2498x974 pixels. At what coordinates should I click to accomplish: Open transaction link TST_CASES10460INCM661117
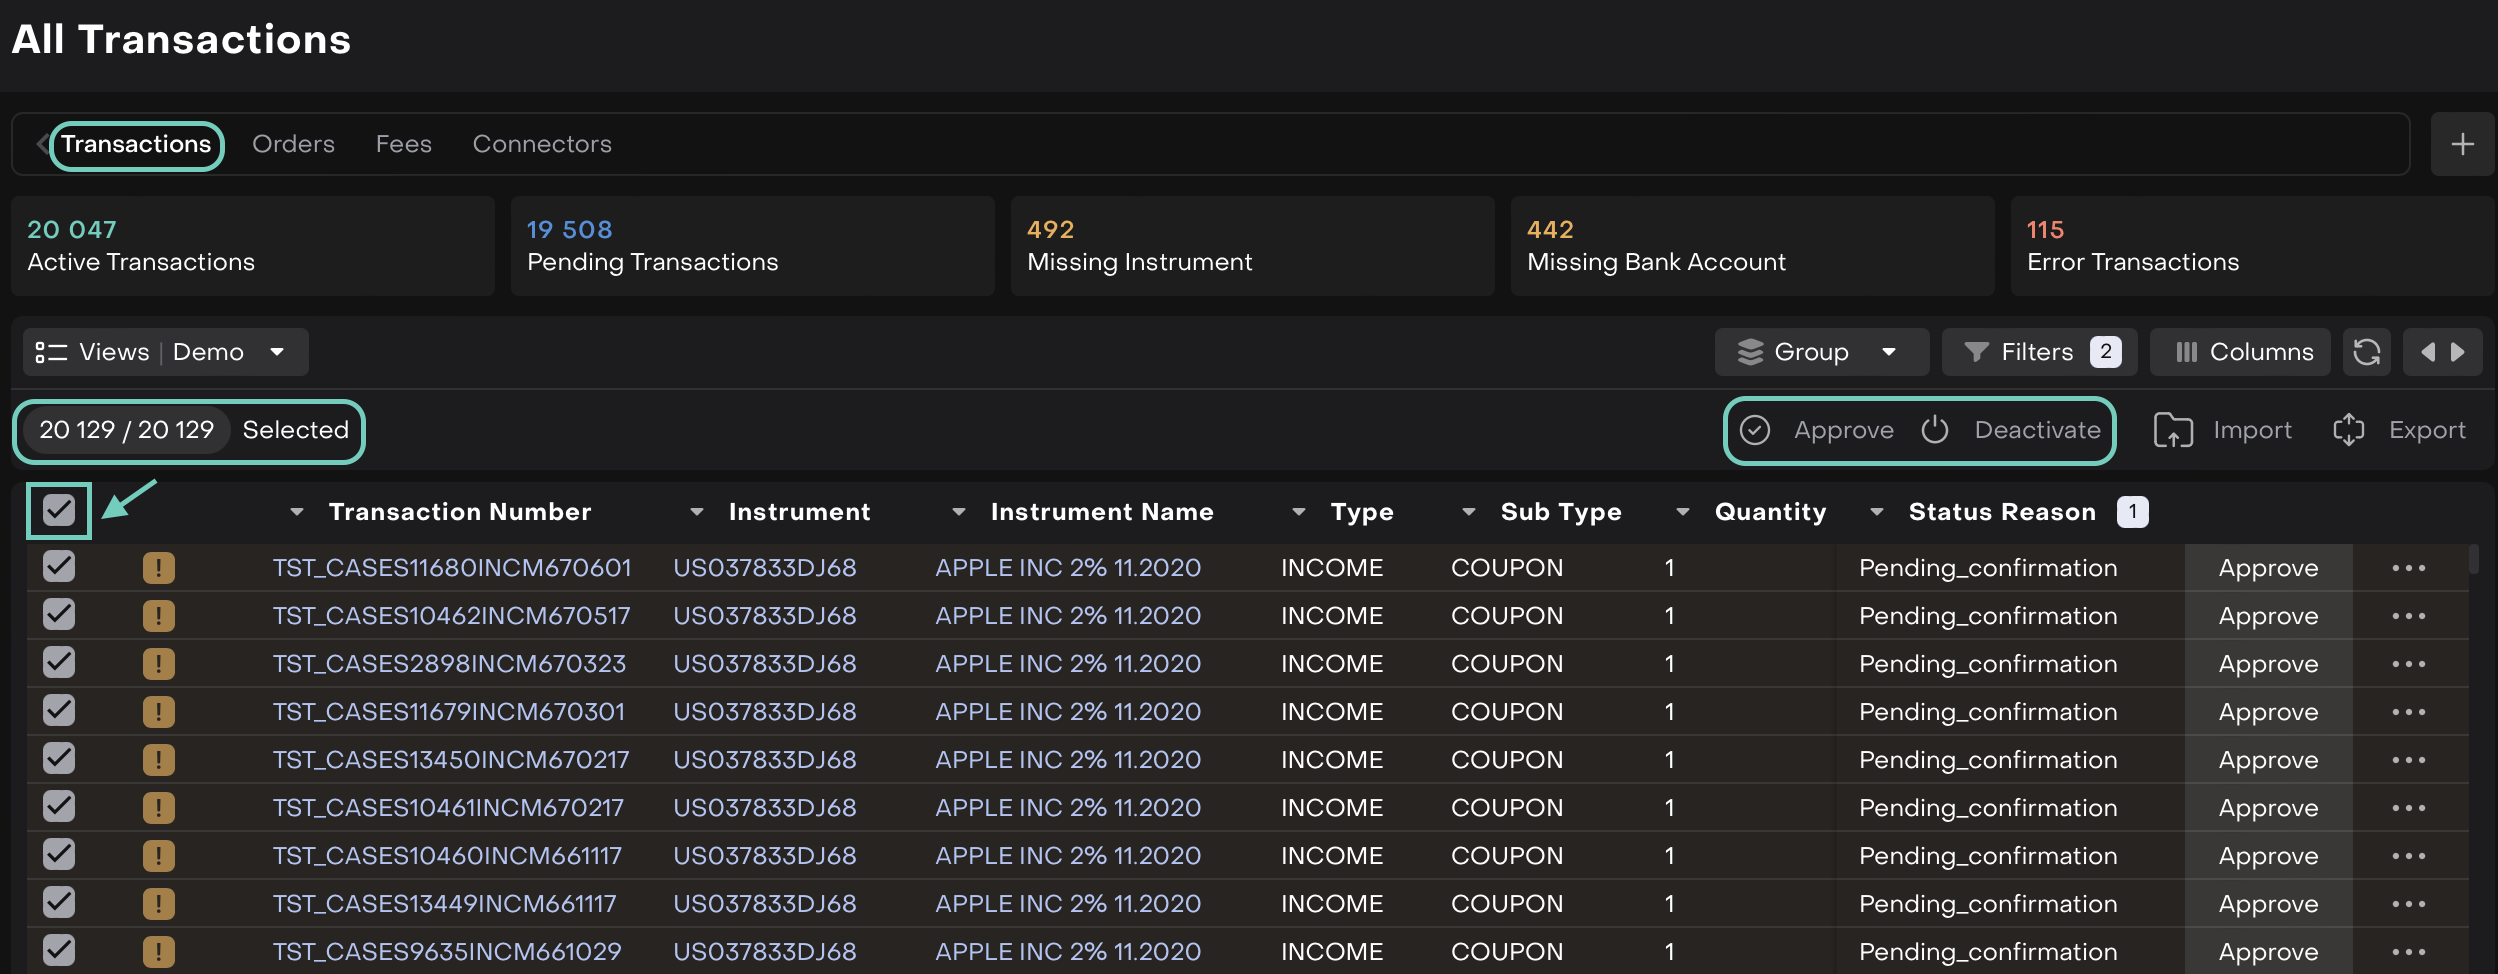coord(447,856)
